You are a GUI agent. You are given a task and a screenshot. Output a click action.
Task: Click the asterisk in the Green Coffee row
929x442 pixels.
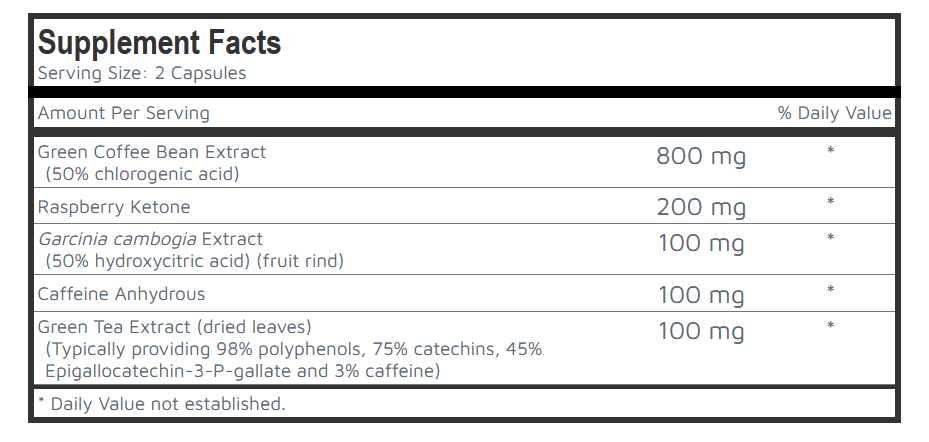[830, 151]
